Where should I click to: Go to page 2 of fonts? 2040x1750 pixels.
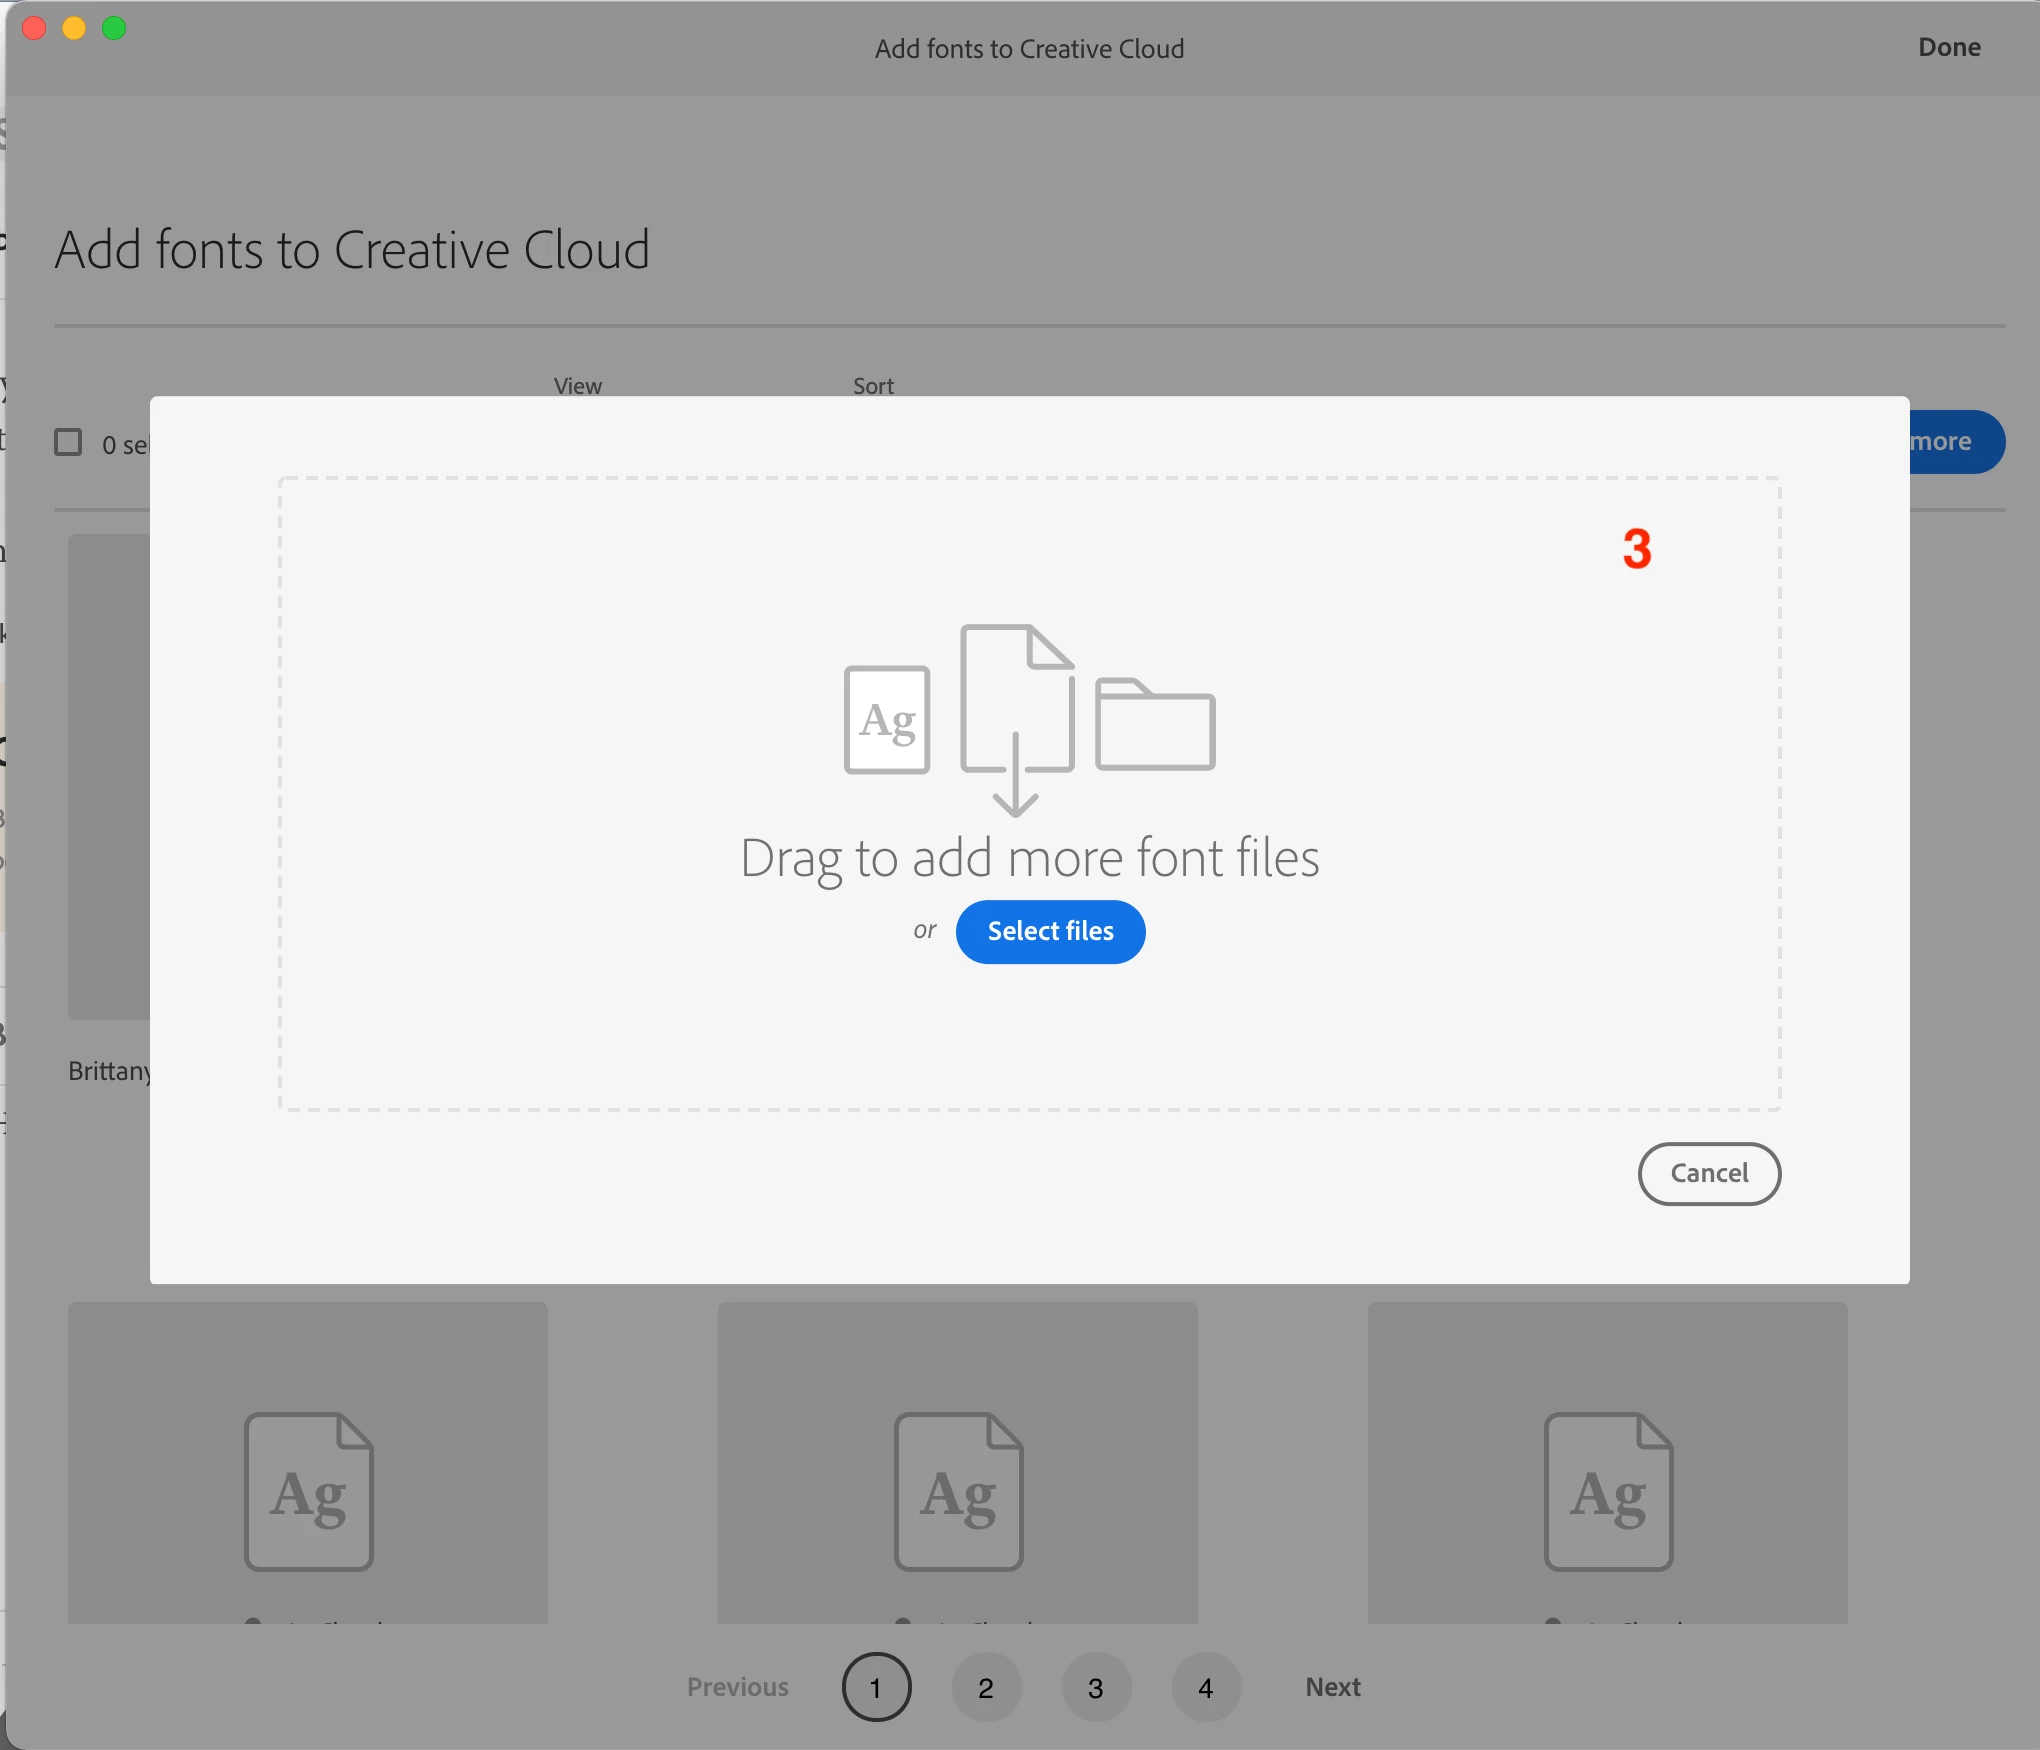(986, 1688)
